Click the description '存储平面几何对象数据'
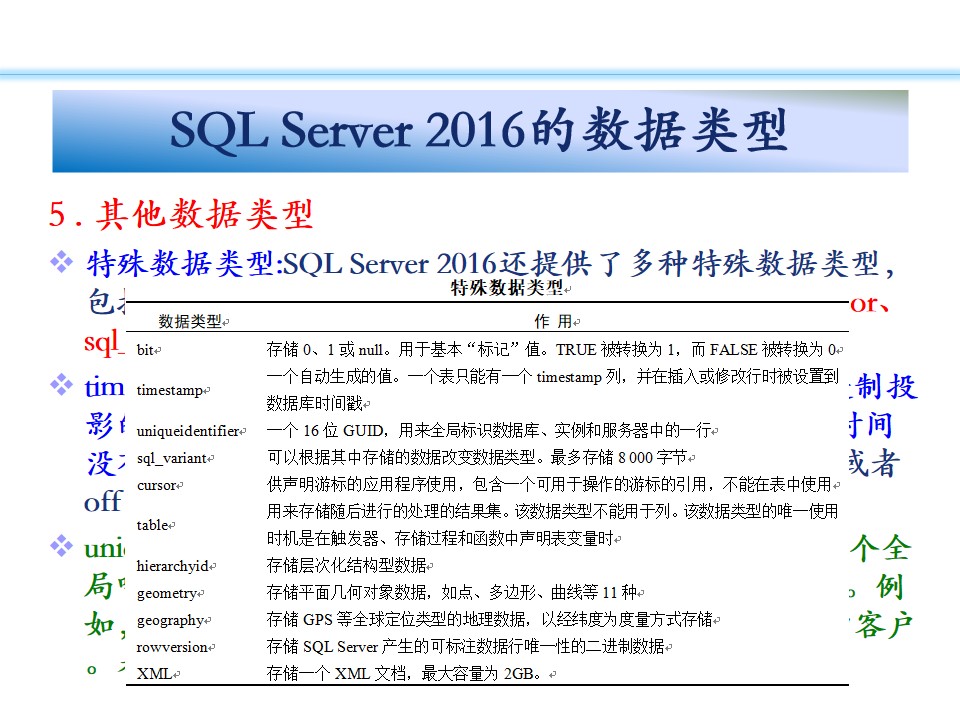 click(347, 592)
